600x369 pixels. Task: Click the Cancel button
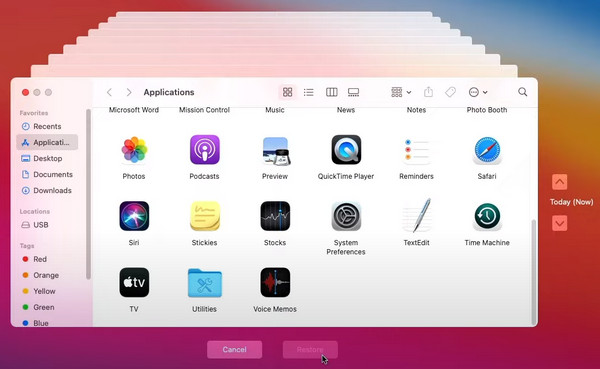(235, 349)
